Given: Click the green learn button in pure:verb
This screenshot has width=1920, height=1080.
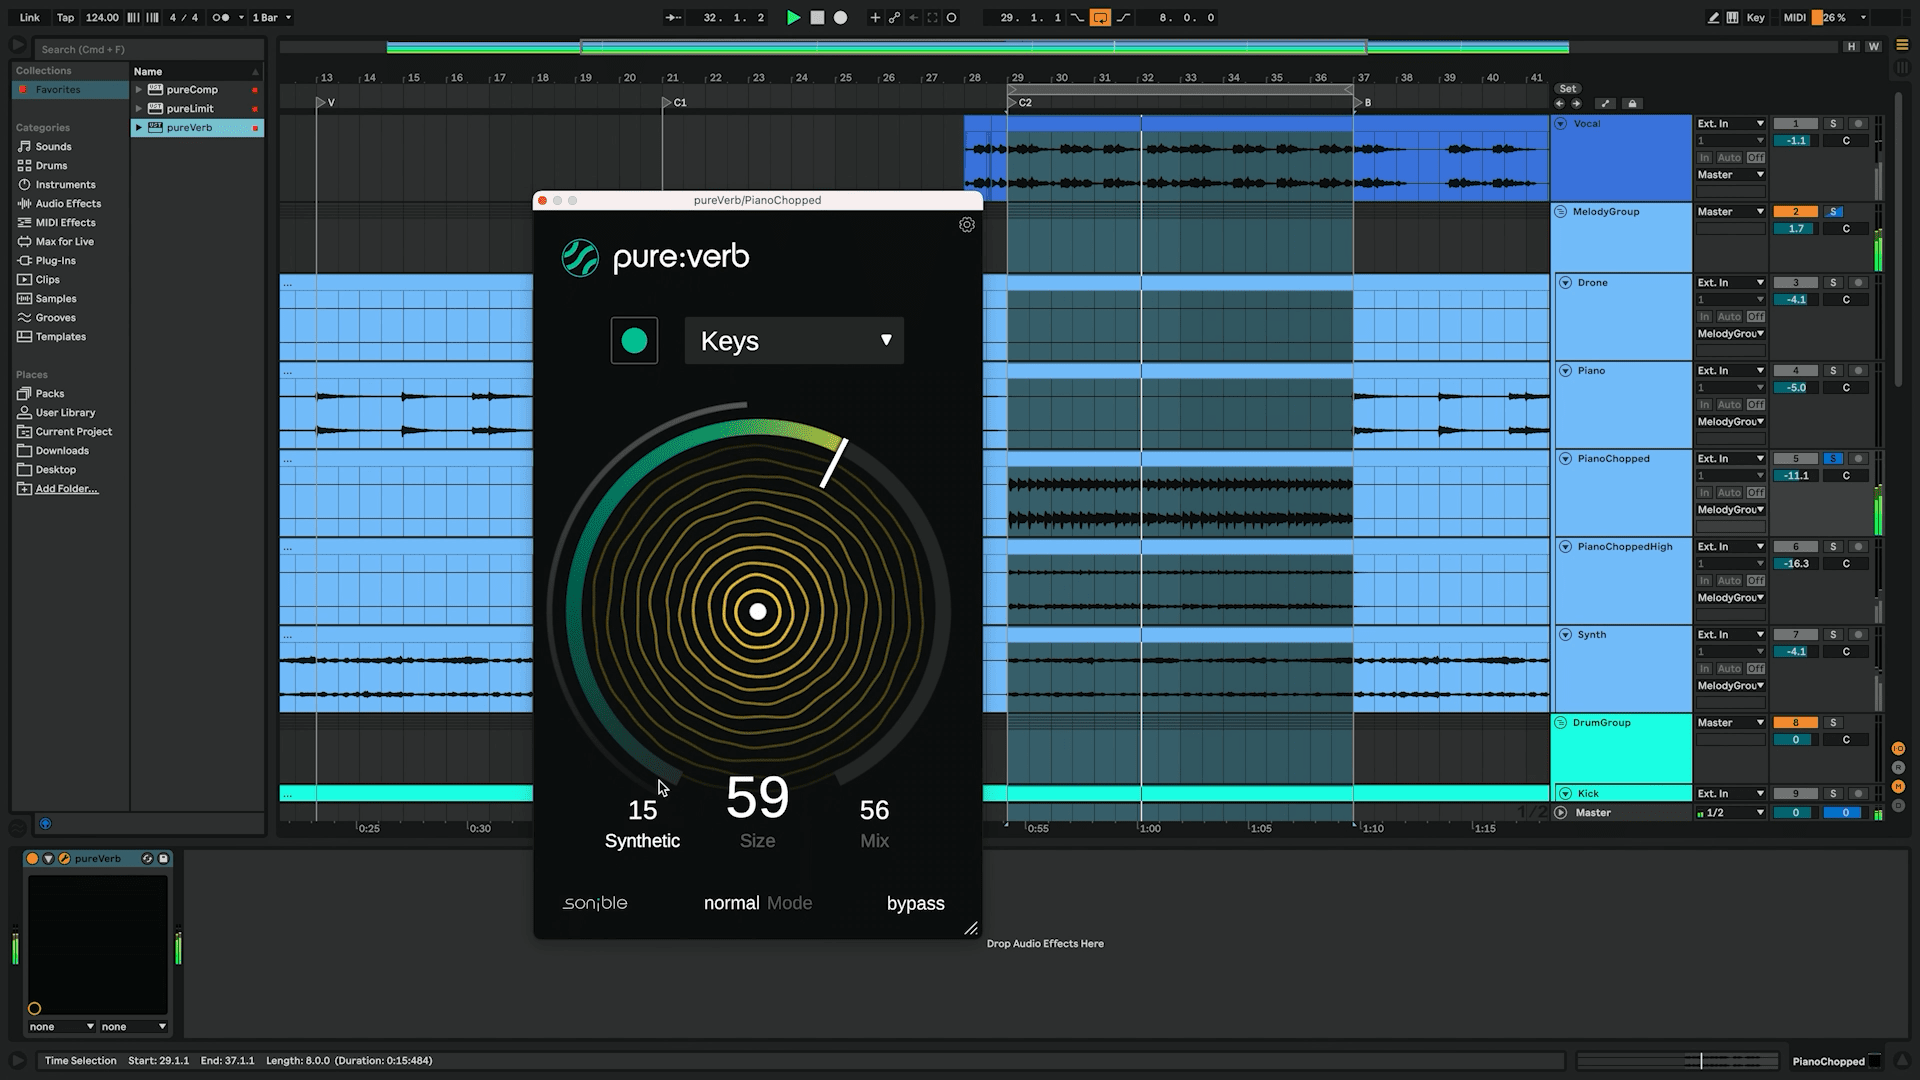Looking at the screenshot, I should click(634, 341).
